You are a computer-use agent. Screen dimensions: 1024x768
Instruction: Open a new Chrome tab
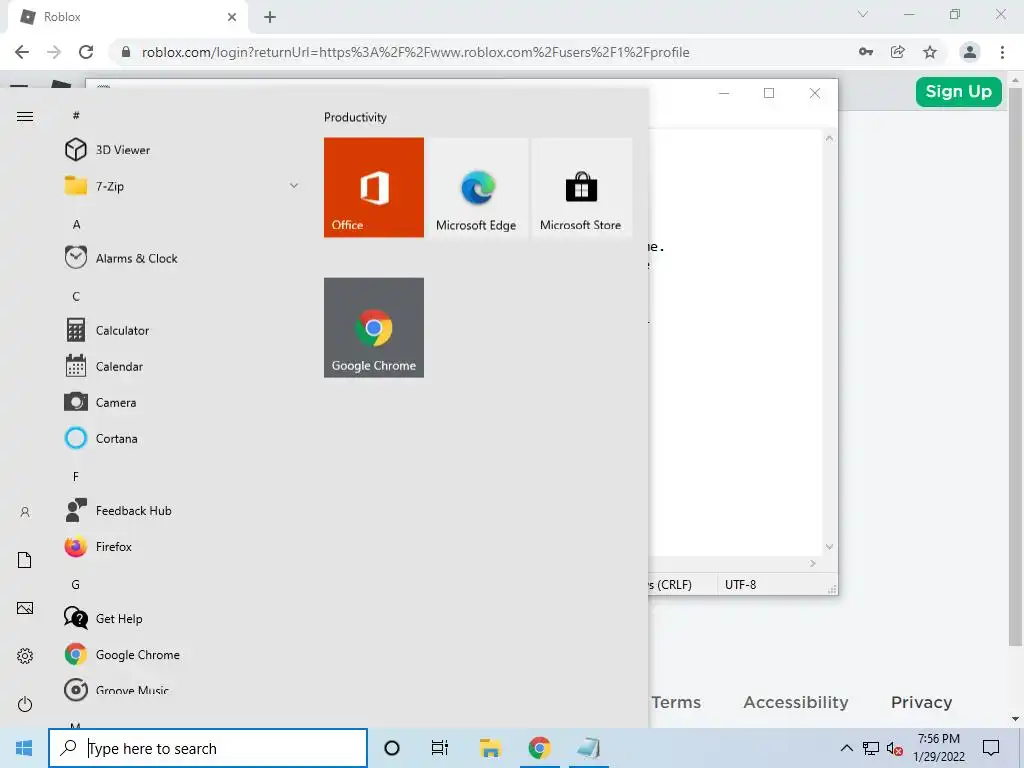[x=270, y=17]
